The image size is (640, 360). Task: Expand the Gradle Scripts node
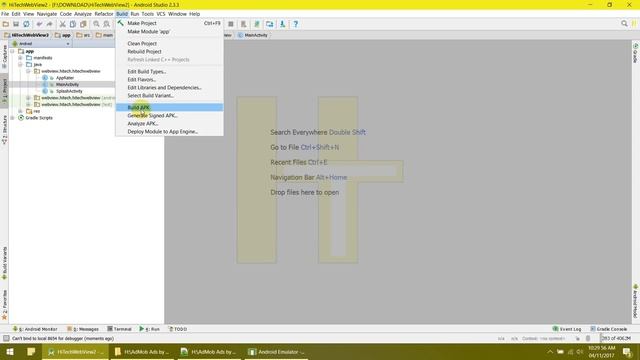coord(13,118)
